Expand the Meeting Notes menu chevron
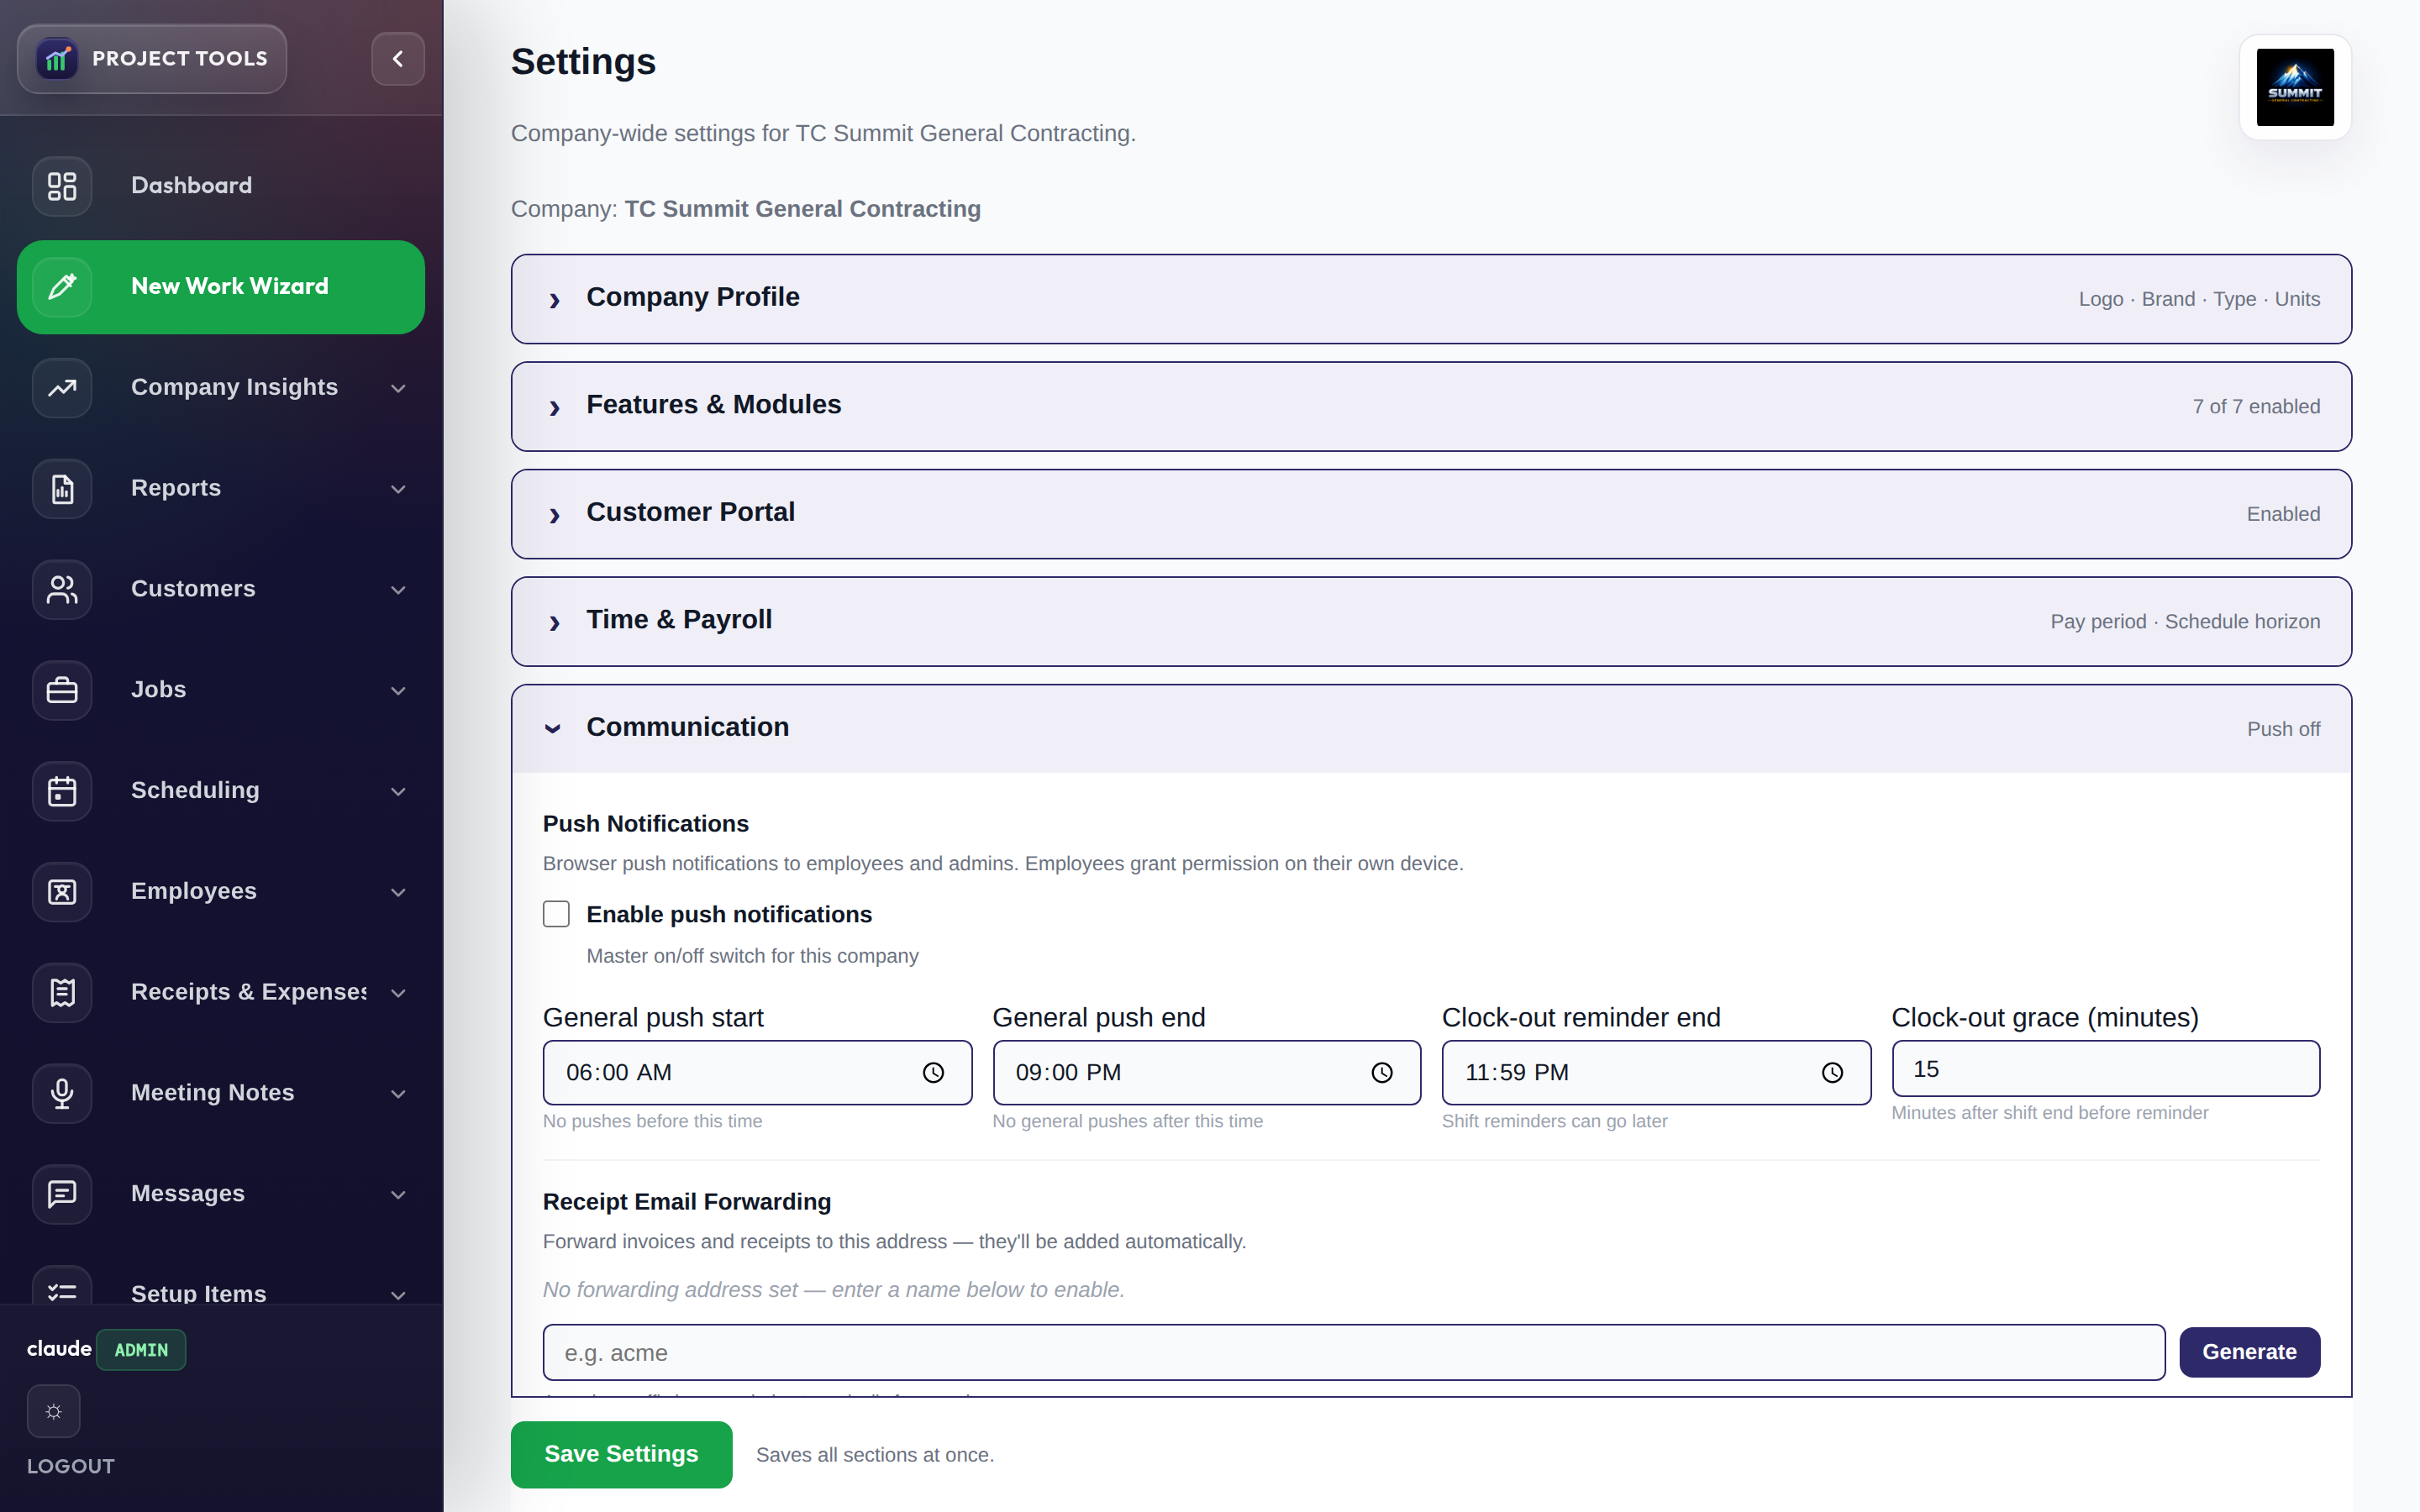 point(398,1094)
